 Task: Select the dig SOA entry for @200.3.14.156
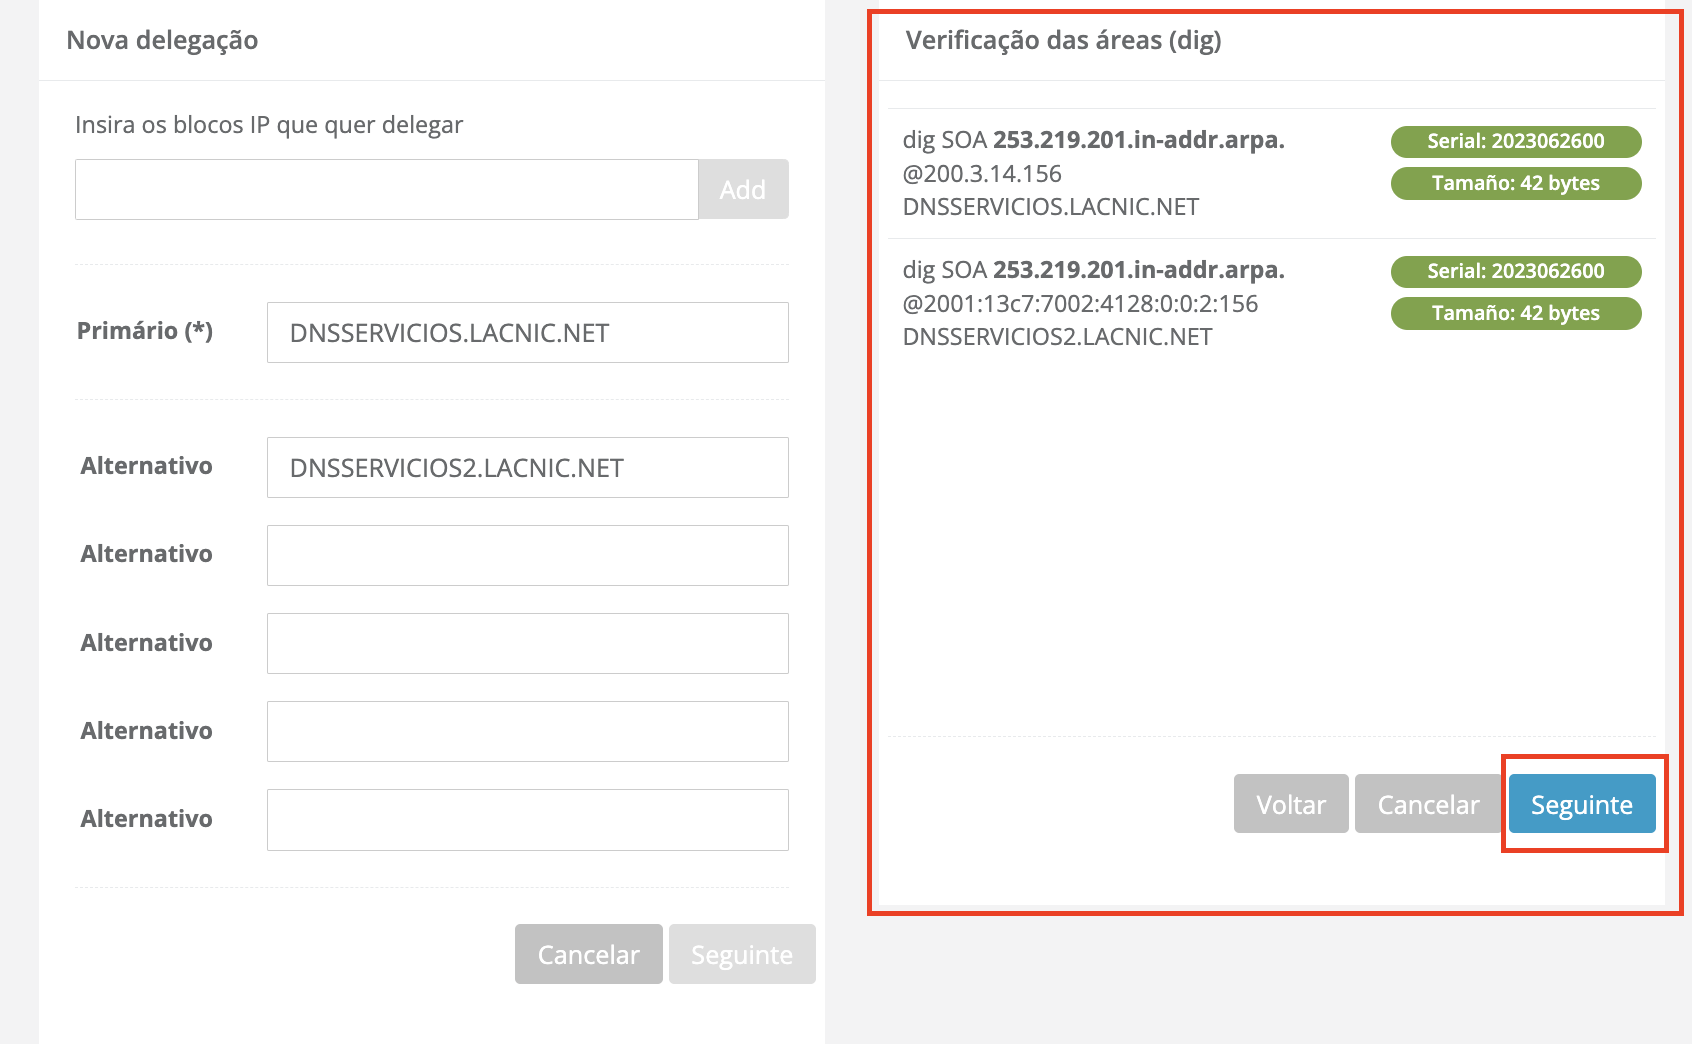[1093, 173]
